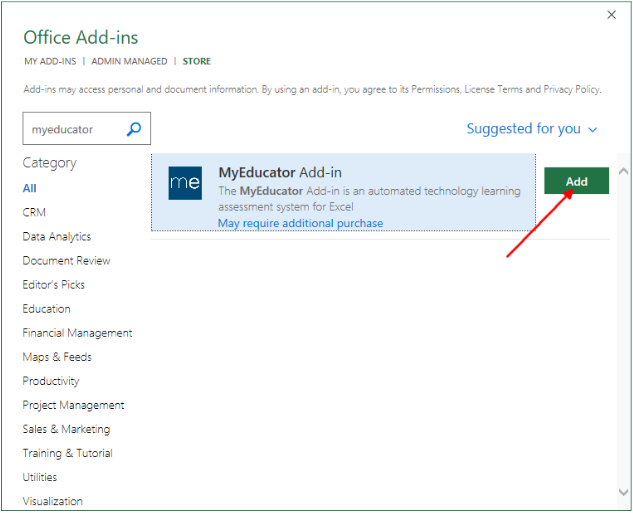The image size is (633, 513).
Task: Select the Productivity category
Action: [x=51, y=381]
